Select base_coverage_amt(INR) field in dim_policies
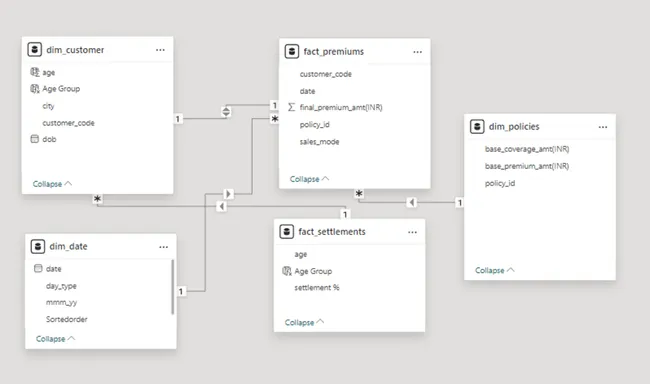The width and height of the screenshot is (650, 384). (527, 149)
